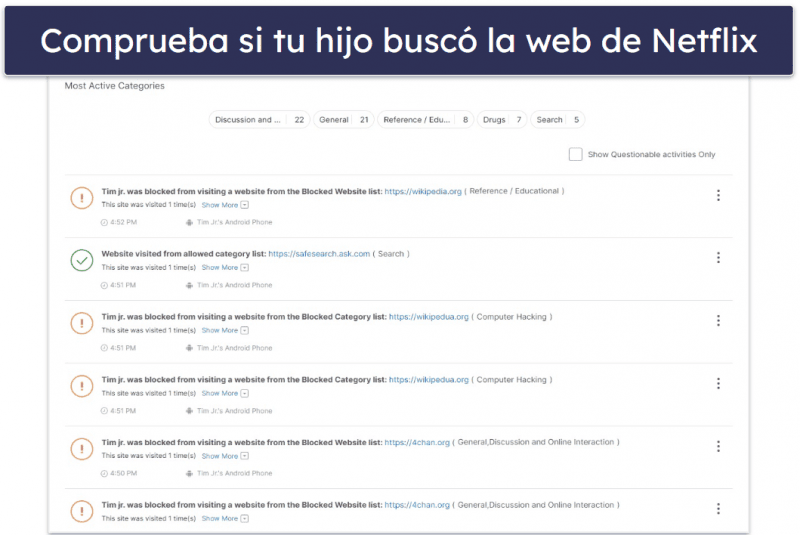Click the clock icon next to 4:52 PM
The width and height of the screenshot is (800, 535).
(104, 222)
